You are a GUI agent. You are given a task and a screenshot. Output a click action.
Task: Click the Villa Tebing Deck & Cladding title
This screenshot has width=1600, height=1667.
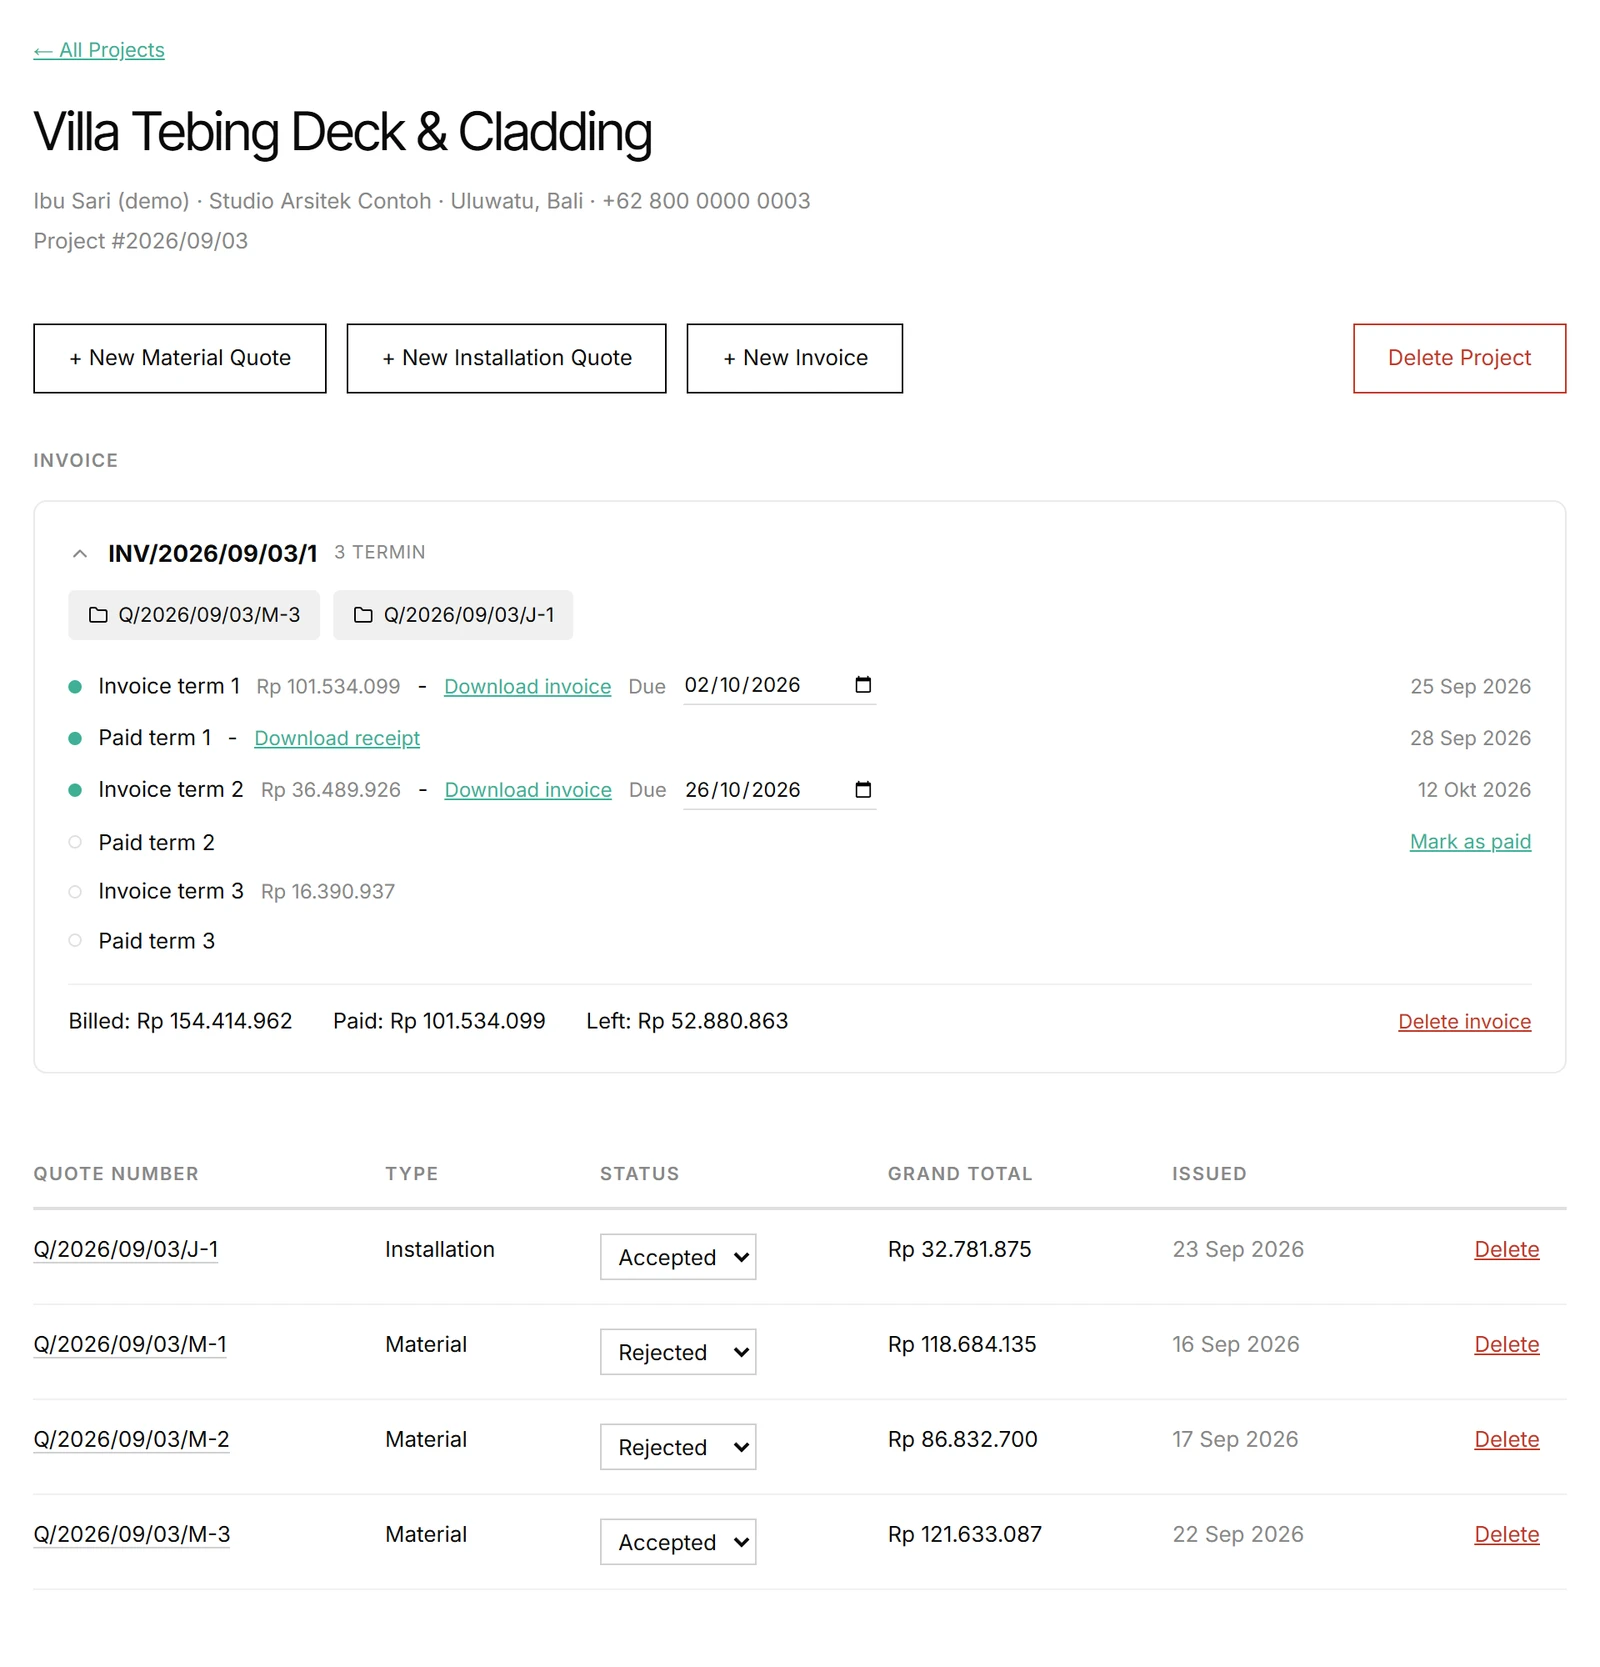coord(342,132)
